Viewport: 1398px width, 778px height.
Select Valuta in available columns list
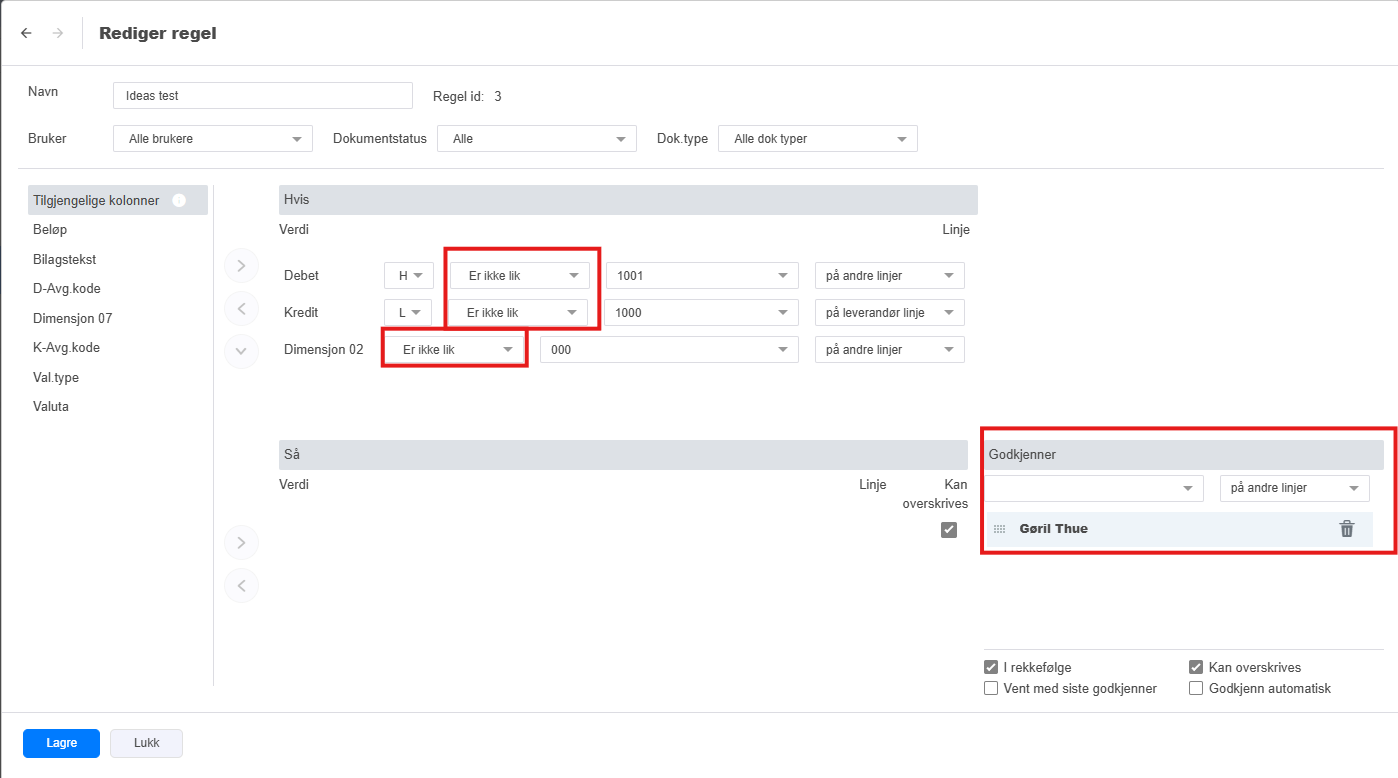[51, 407]
